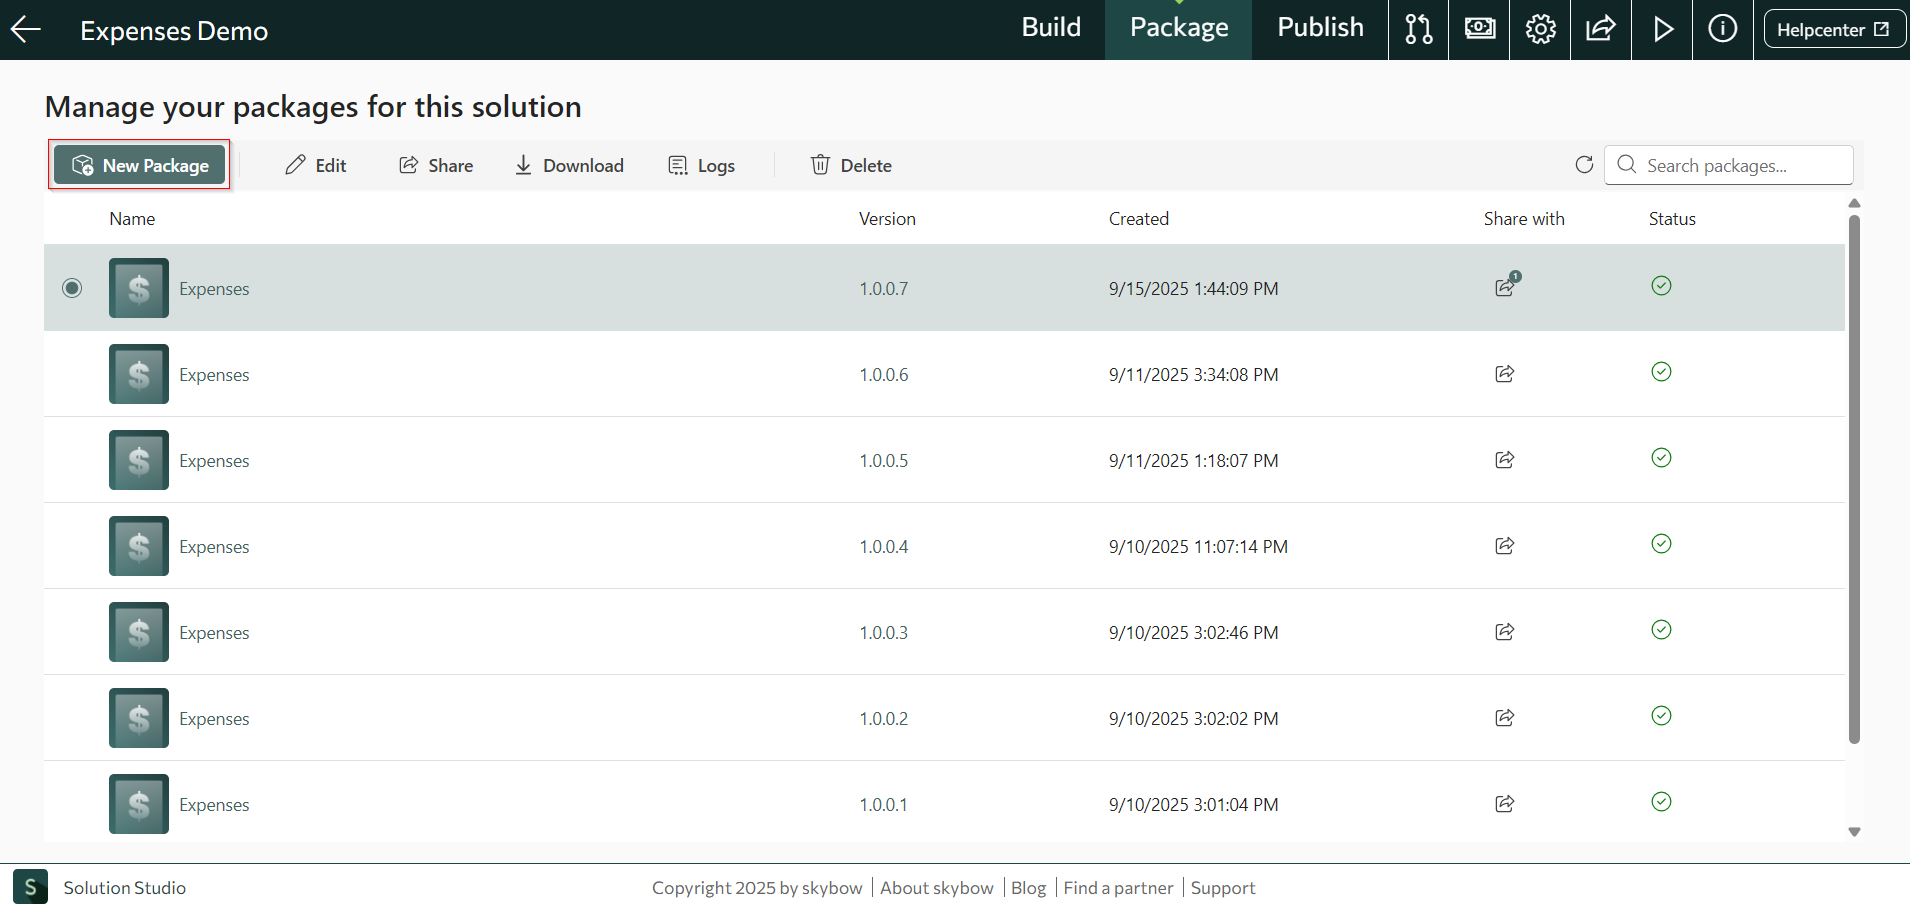The image size is (1910, 906).
Task: Open share icon for version 1.0.0.7
Action: pyautogui.click(x=1505, y=288)
